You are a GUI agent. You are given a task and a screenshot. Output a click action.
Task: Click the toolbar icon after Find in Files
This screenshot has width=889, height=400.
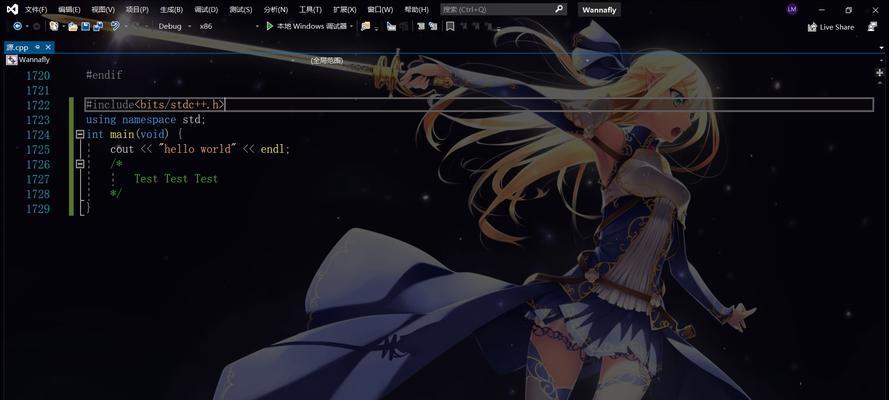coord(391,26)
